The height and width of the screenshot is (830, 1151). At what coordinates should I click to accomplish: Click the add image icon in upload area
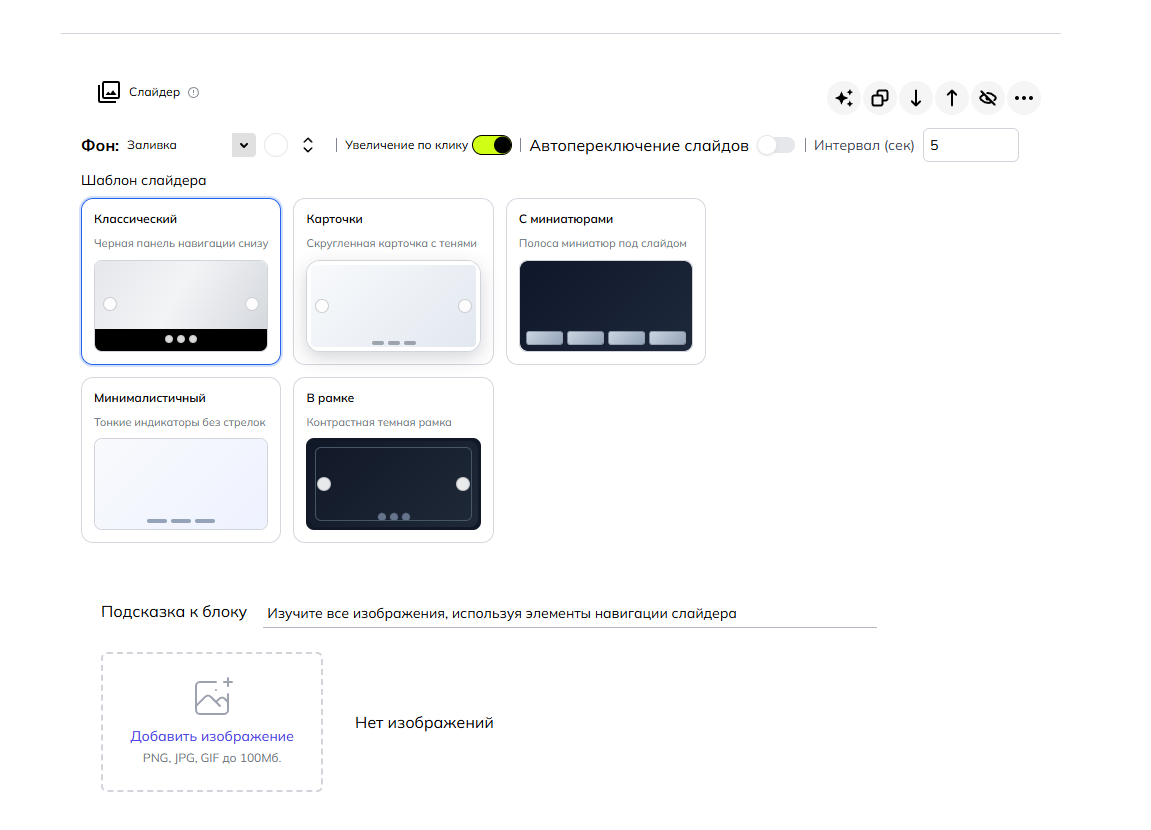pyautogui.click(x=214, y=696)
